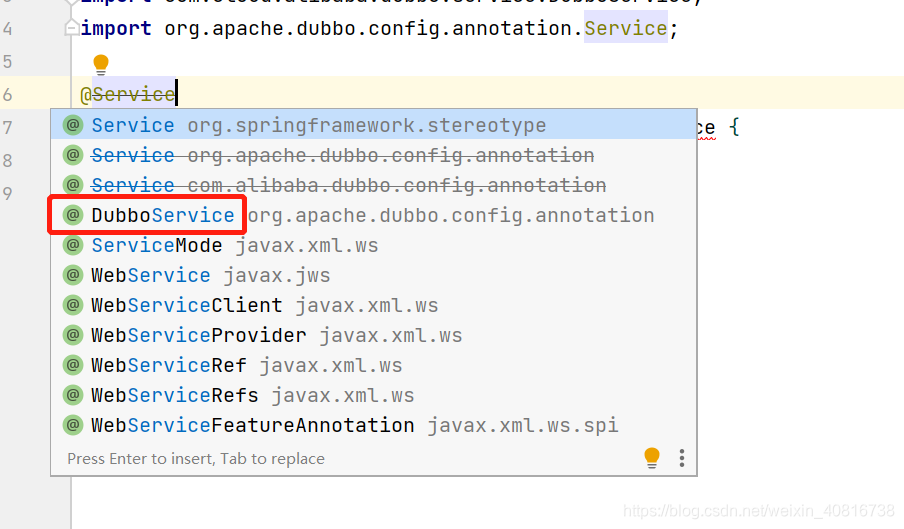Select Service from org.springframework.stereotype
The width and height of the screenshot is (904, 529).
[x=374, y=125]
